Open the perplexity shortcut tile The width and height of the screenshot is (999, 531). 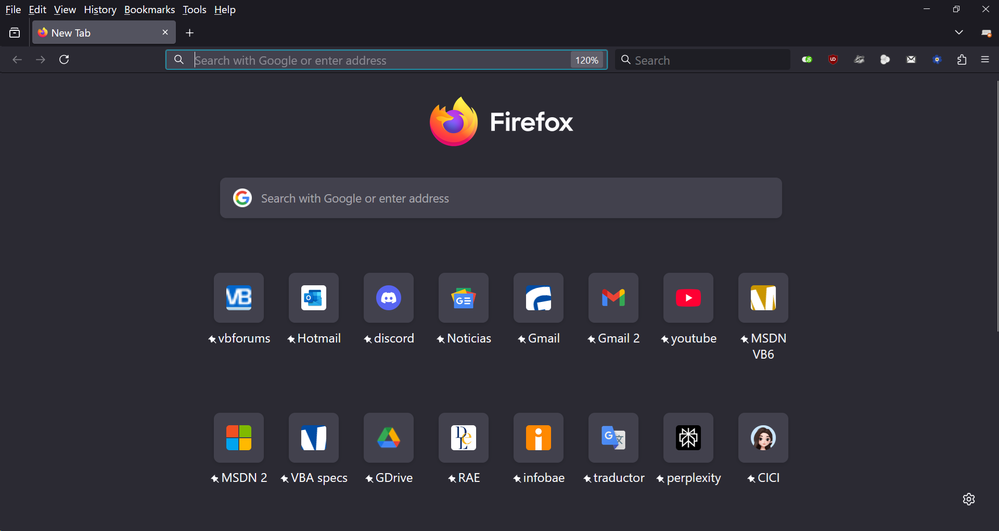(x=688, y=438)
